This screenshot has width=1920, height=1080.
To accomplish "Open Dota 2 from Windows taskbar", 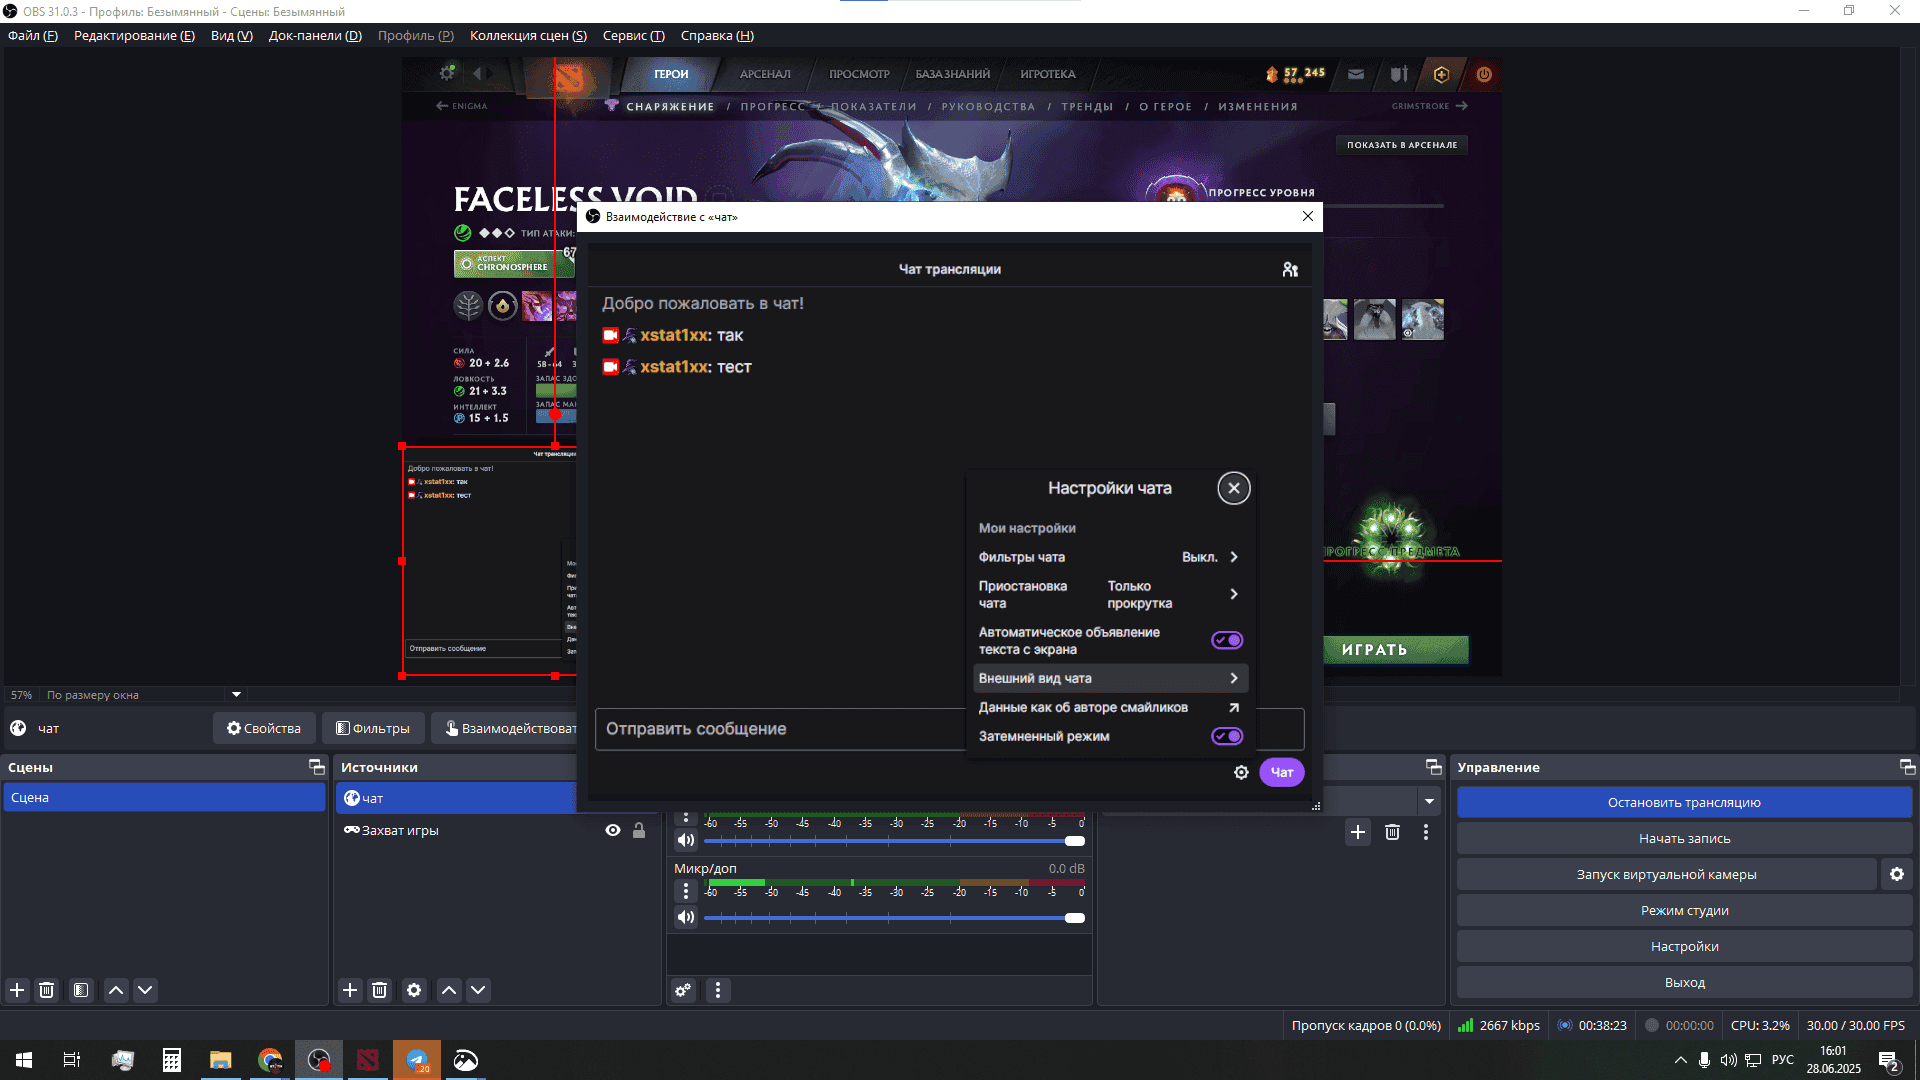I will 368,1060.
